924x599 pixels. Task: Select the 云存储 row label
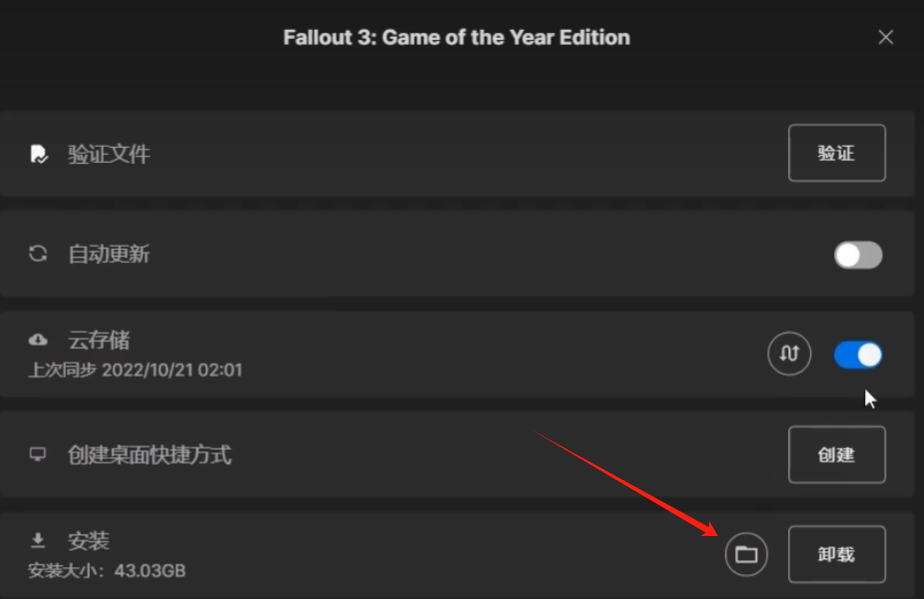point(99,340)
